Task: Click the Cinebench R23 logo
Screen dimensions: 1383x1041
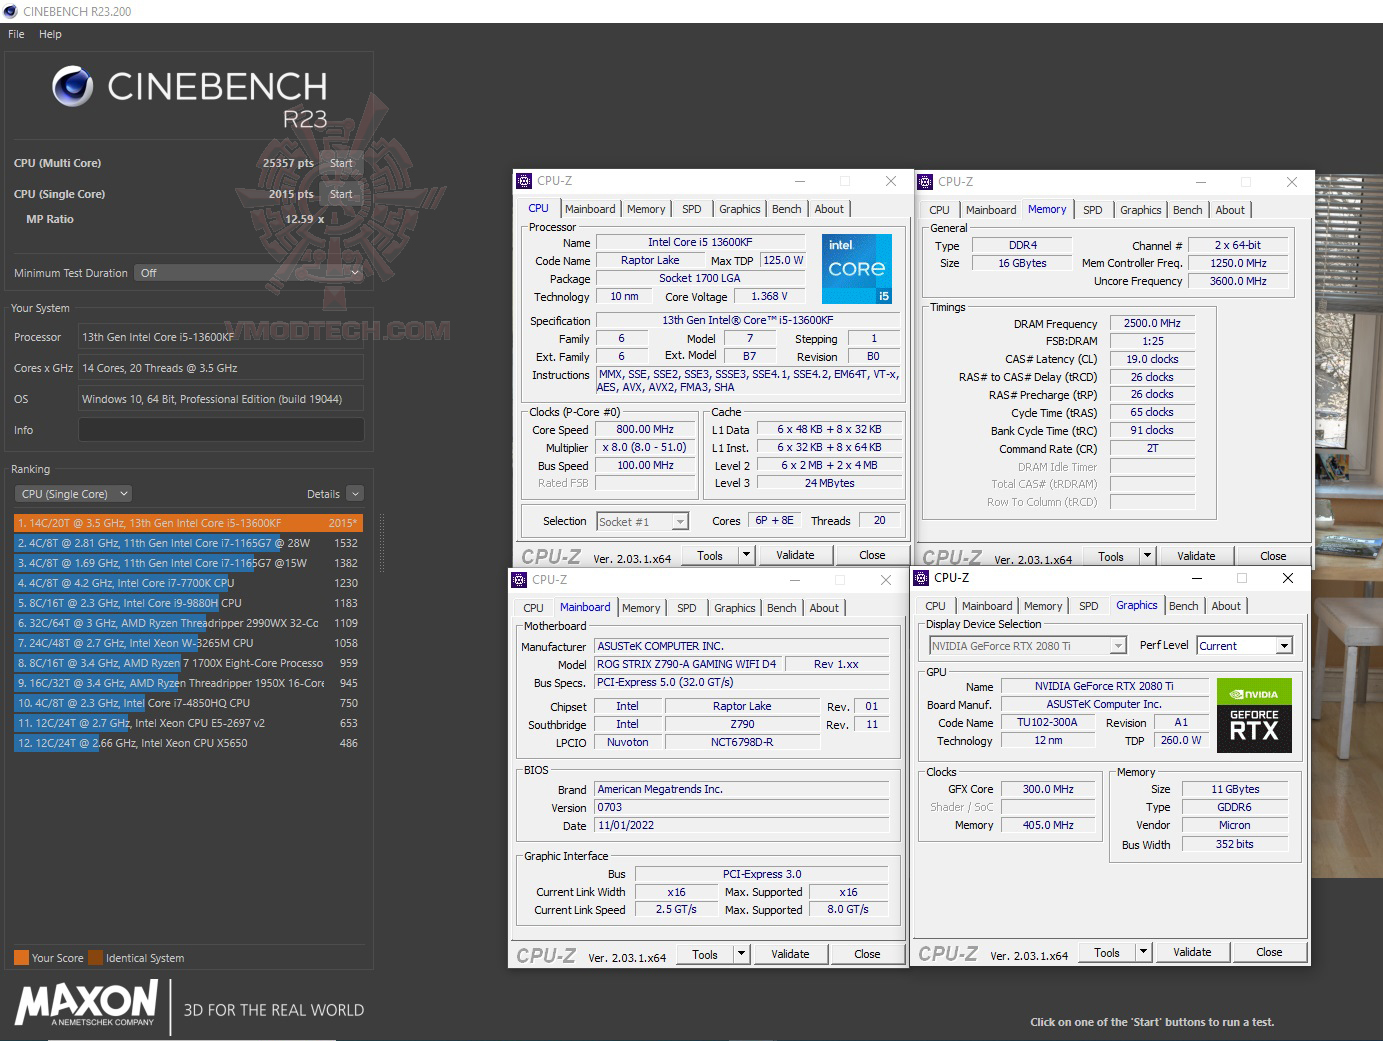Action: point(185,93)
